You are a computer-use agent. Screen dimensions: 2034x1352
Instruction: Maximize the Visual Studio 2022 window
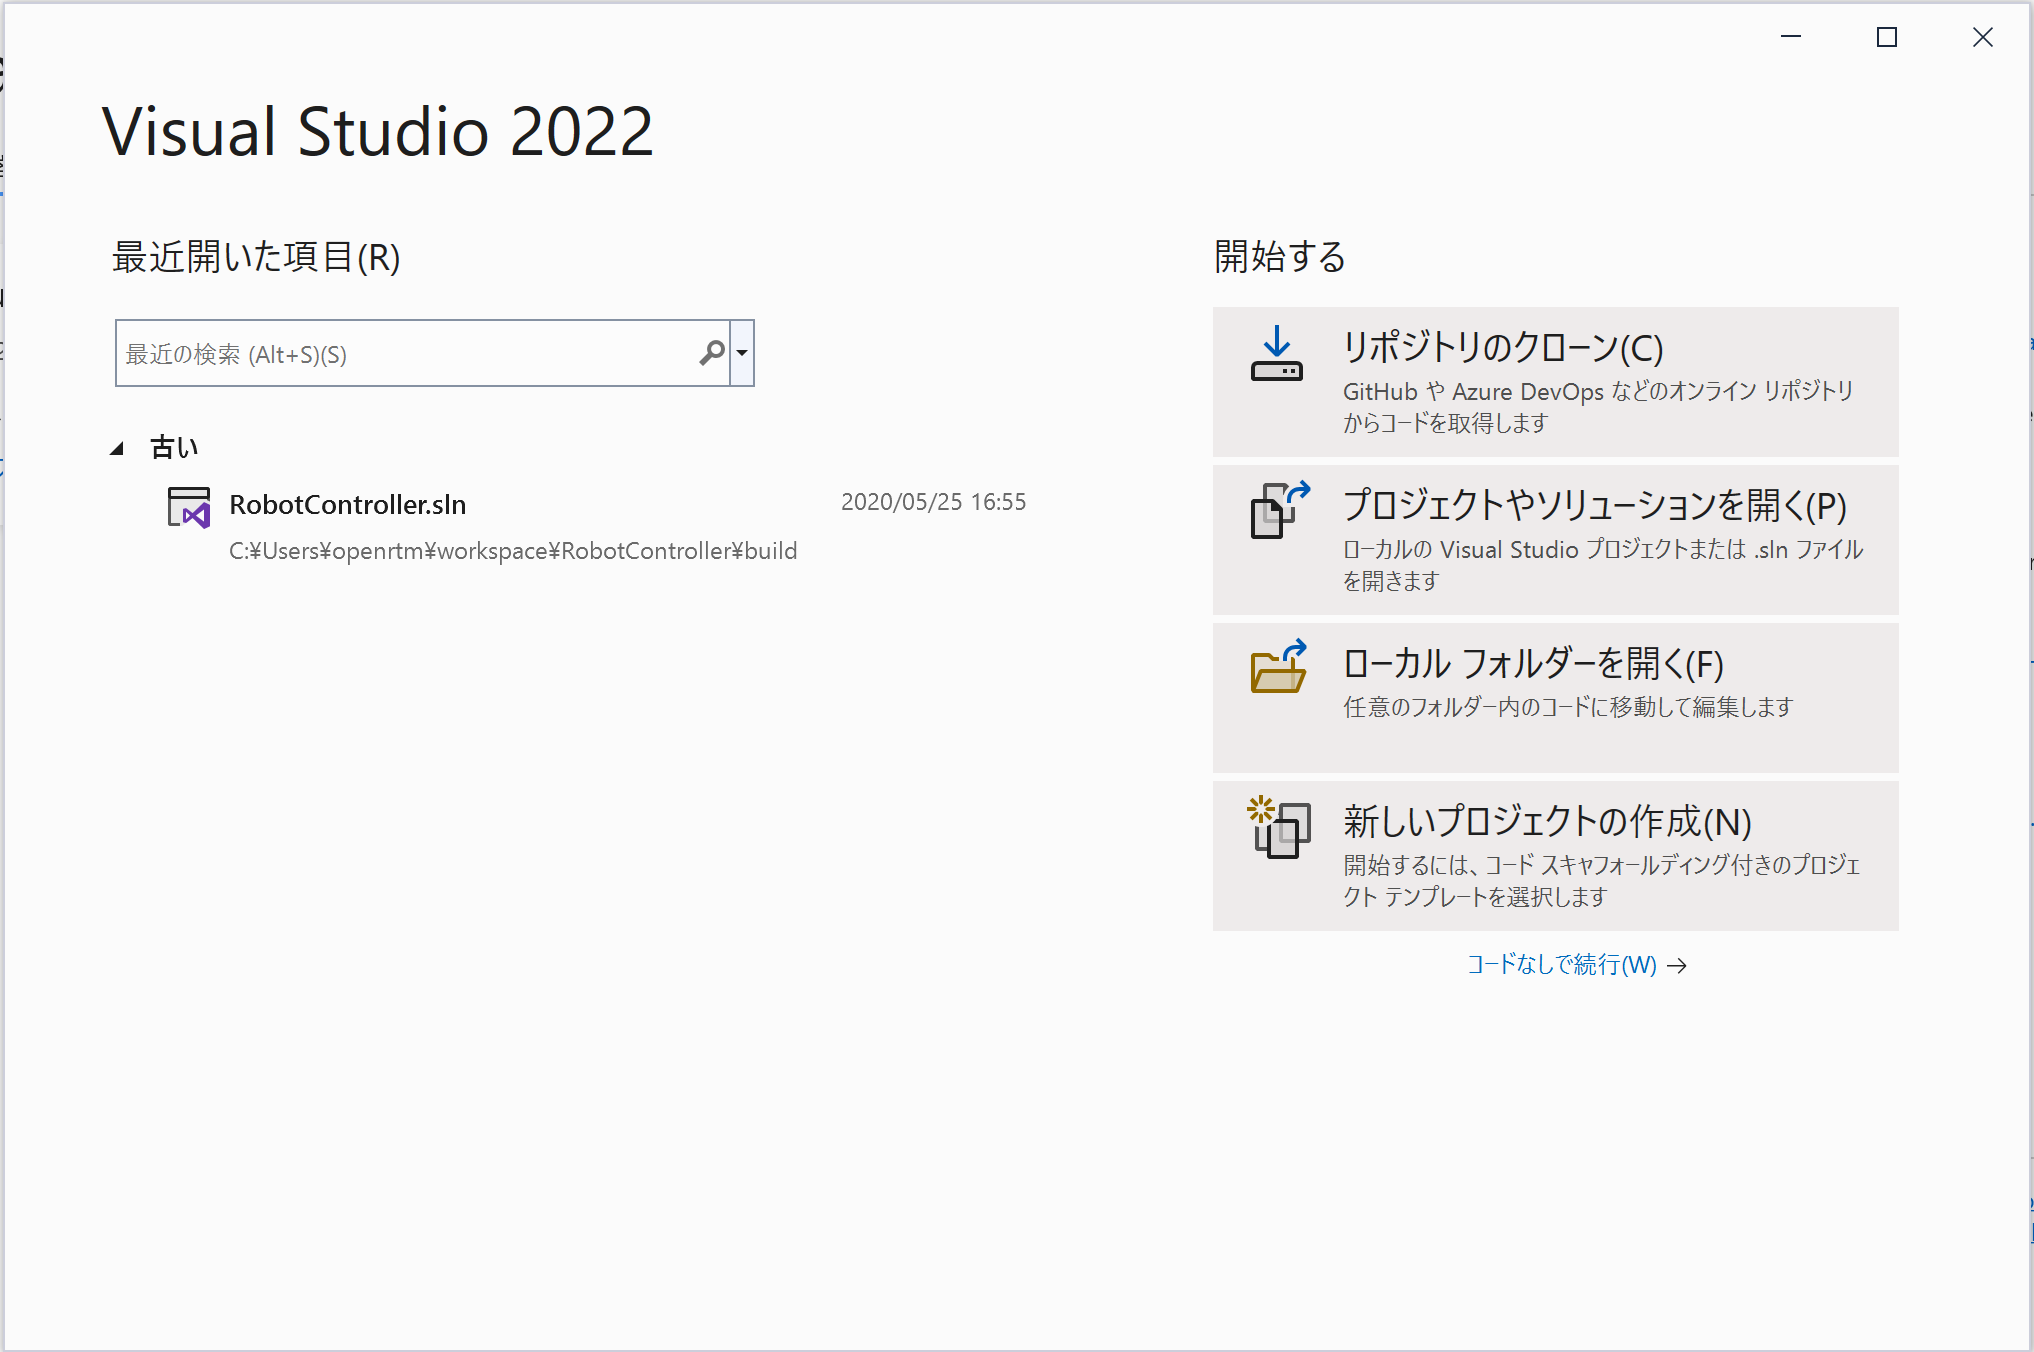click(x=1887, y=37)
